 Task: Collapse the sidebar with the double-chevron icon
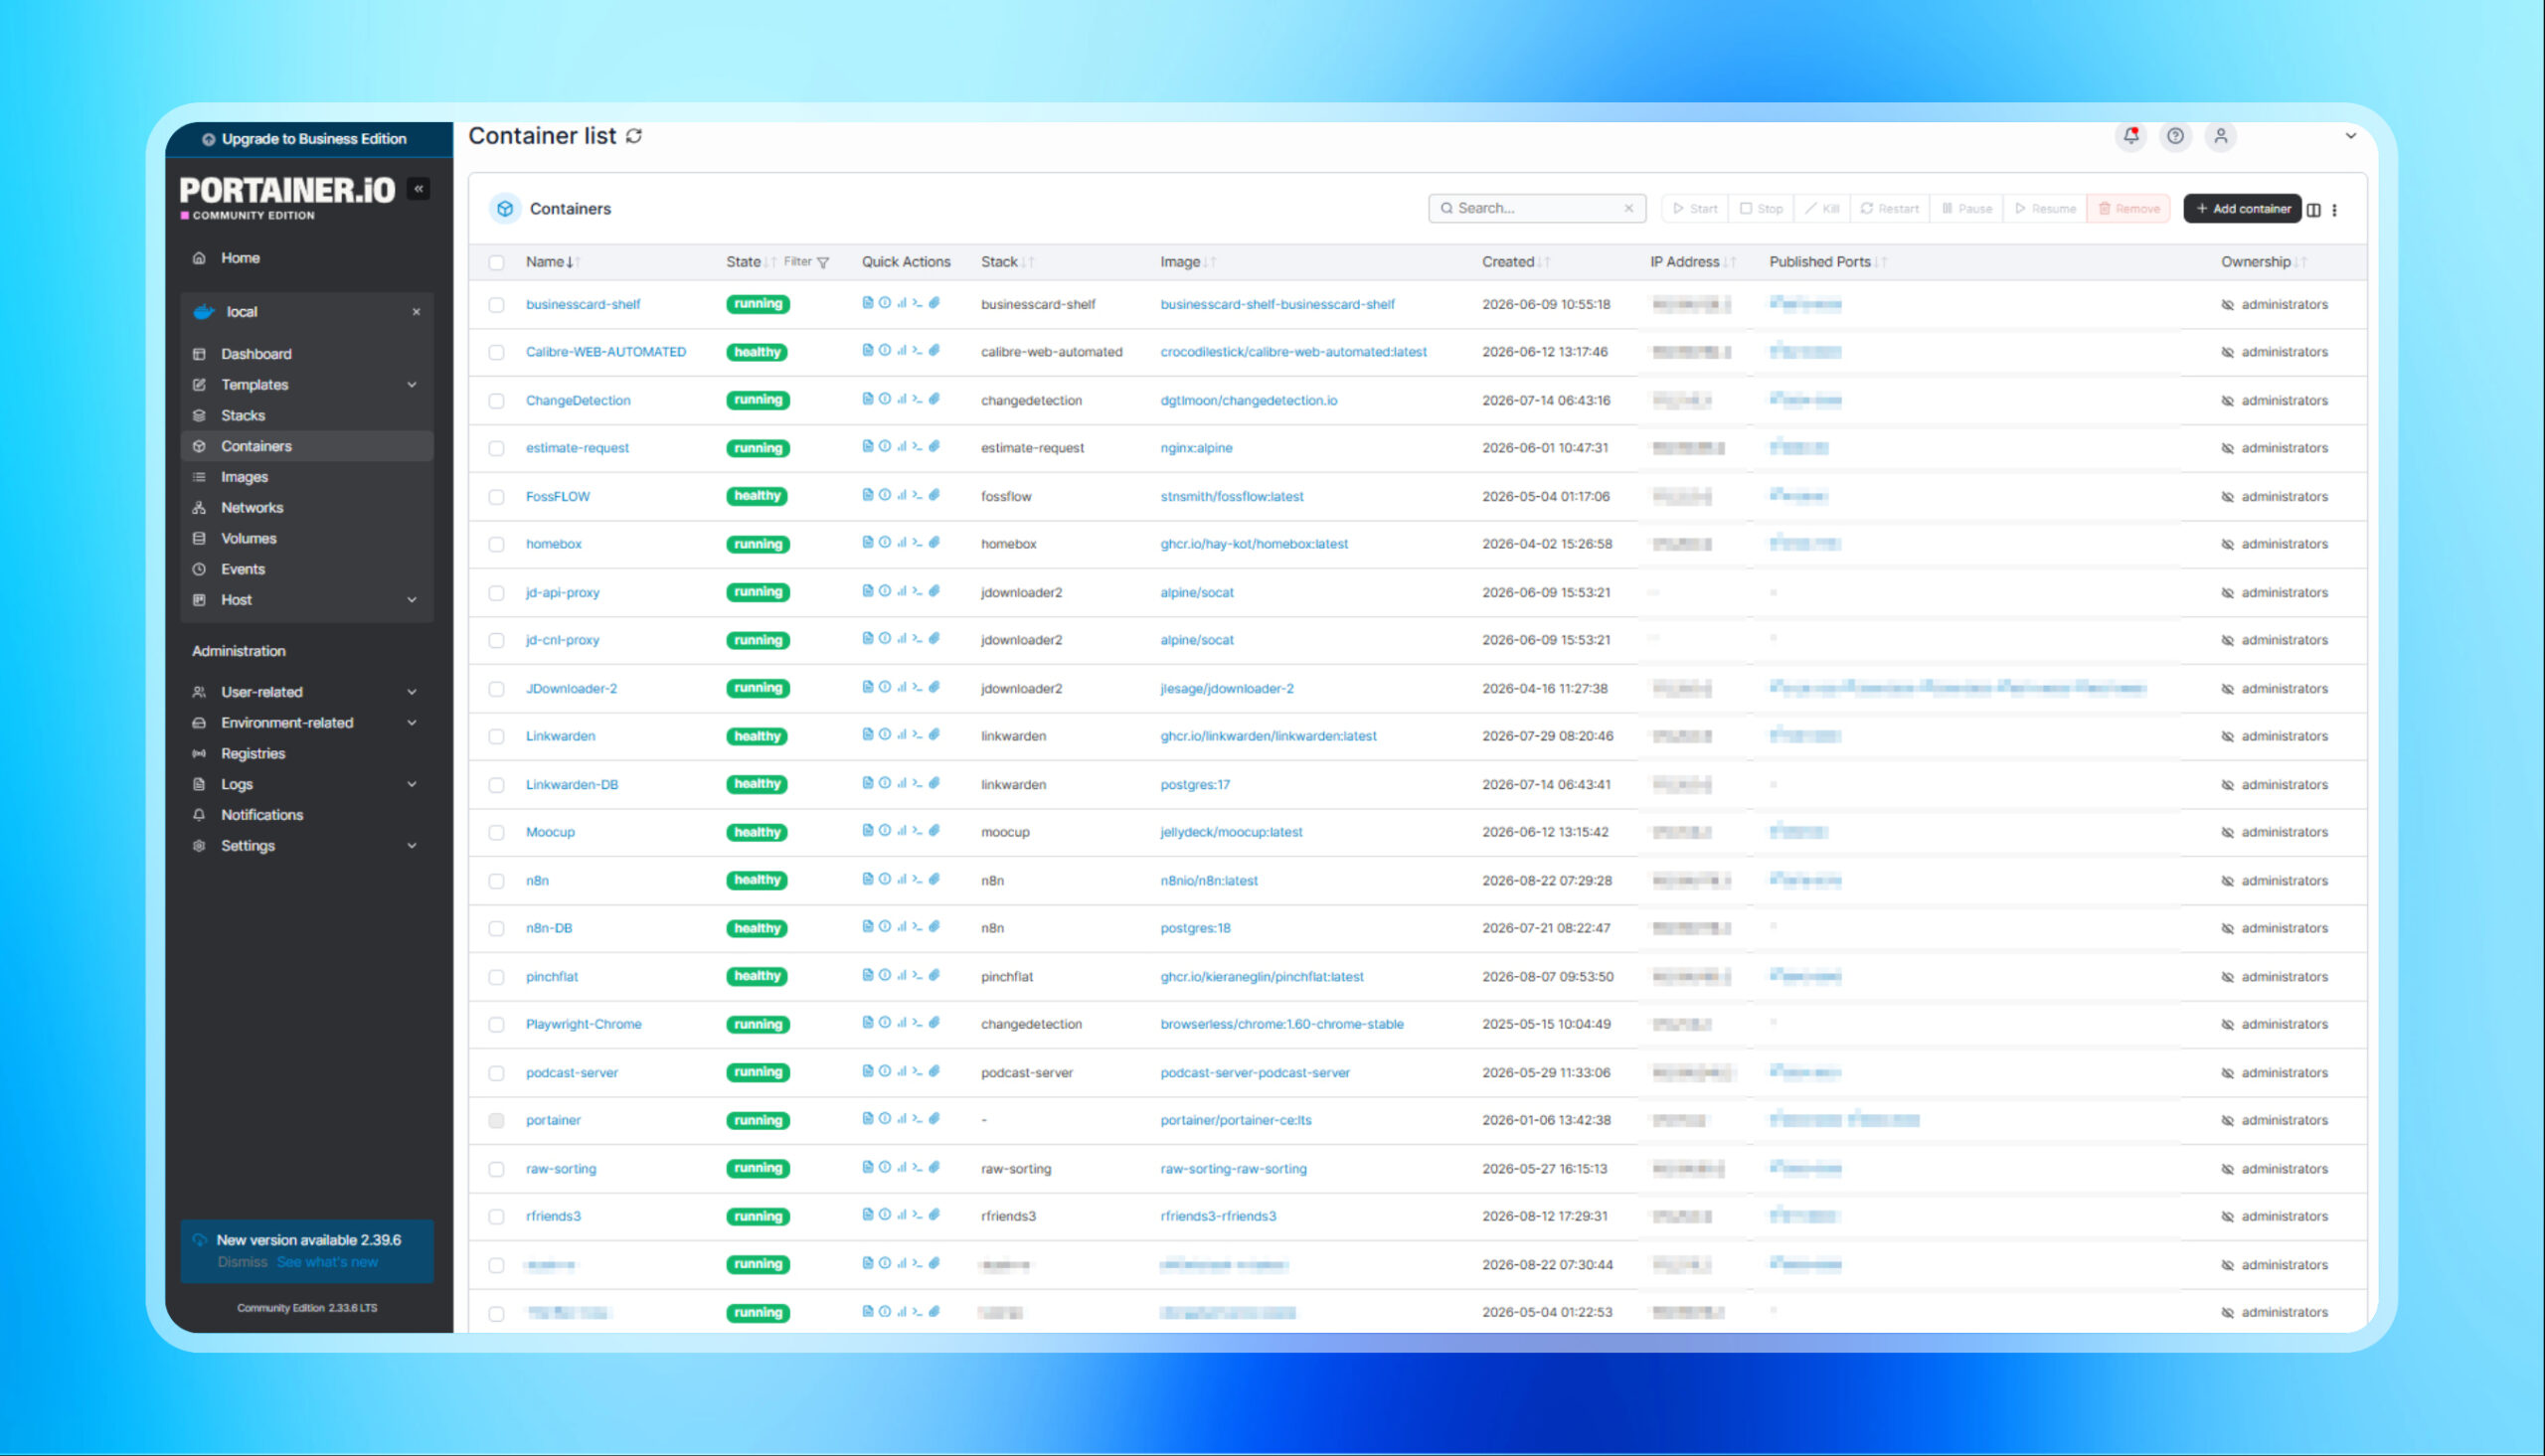[x=419, y=188]
